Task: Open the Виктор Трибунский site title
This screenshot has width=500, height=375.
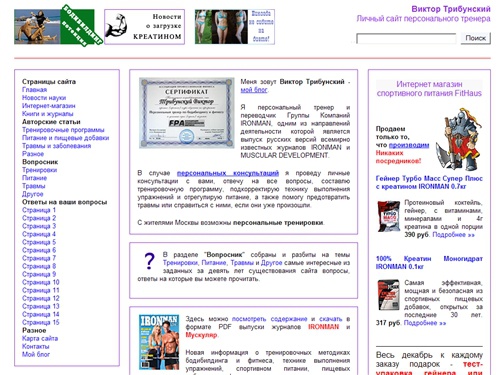Action: click(451, 9)
